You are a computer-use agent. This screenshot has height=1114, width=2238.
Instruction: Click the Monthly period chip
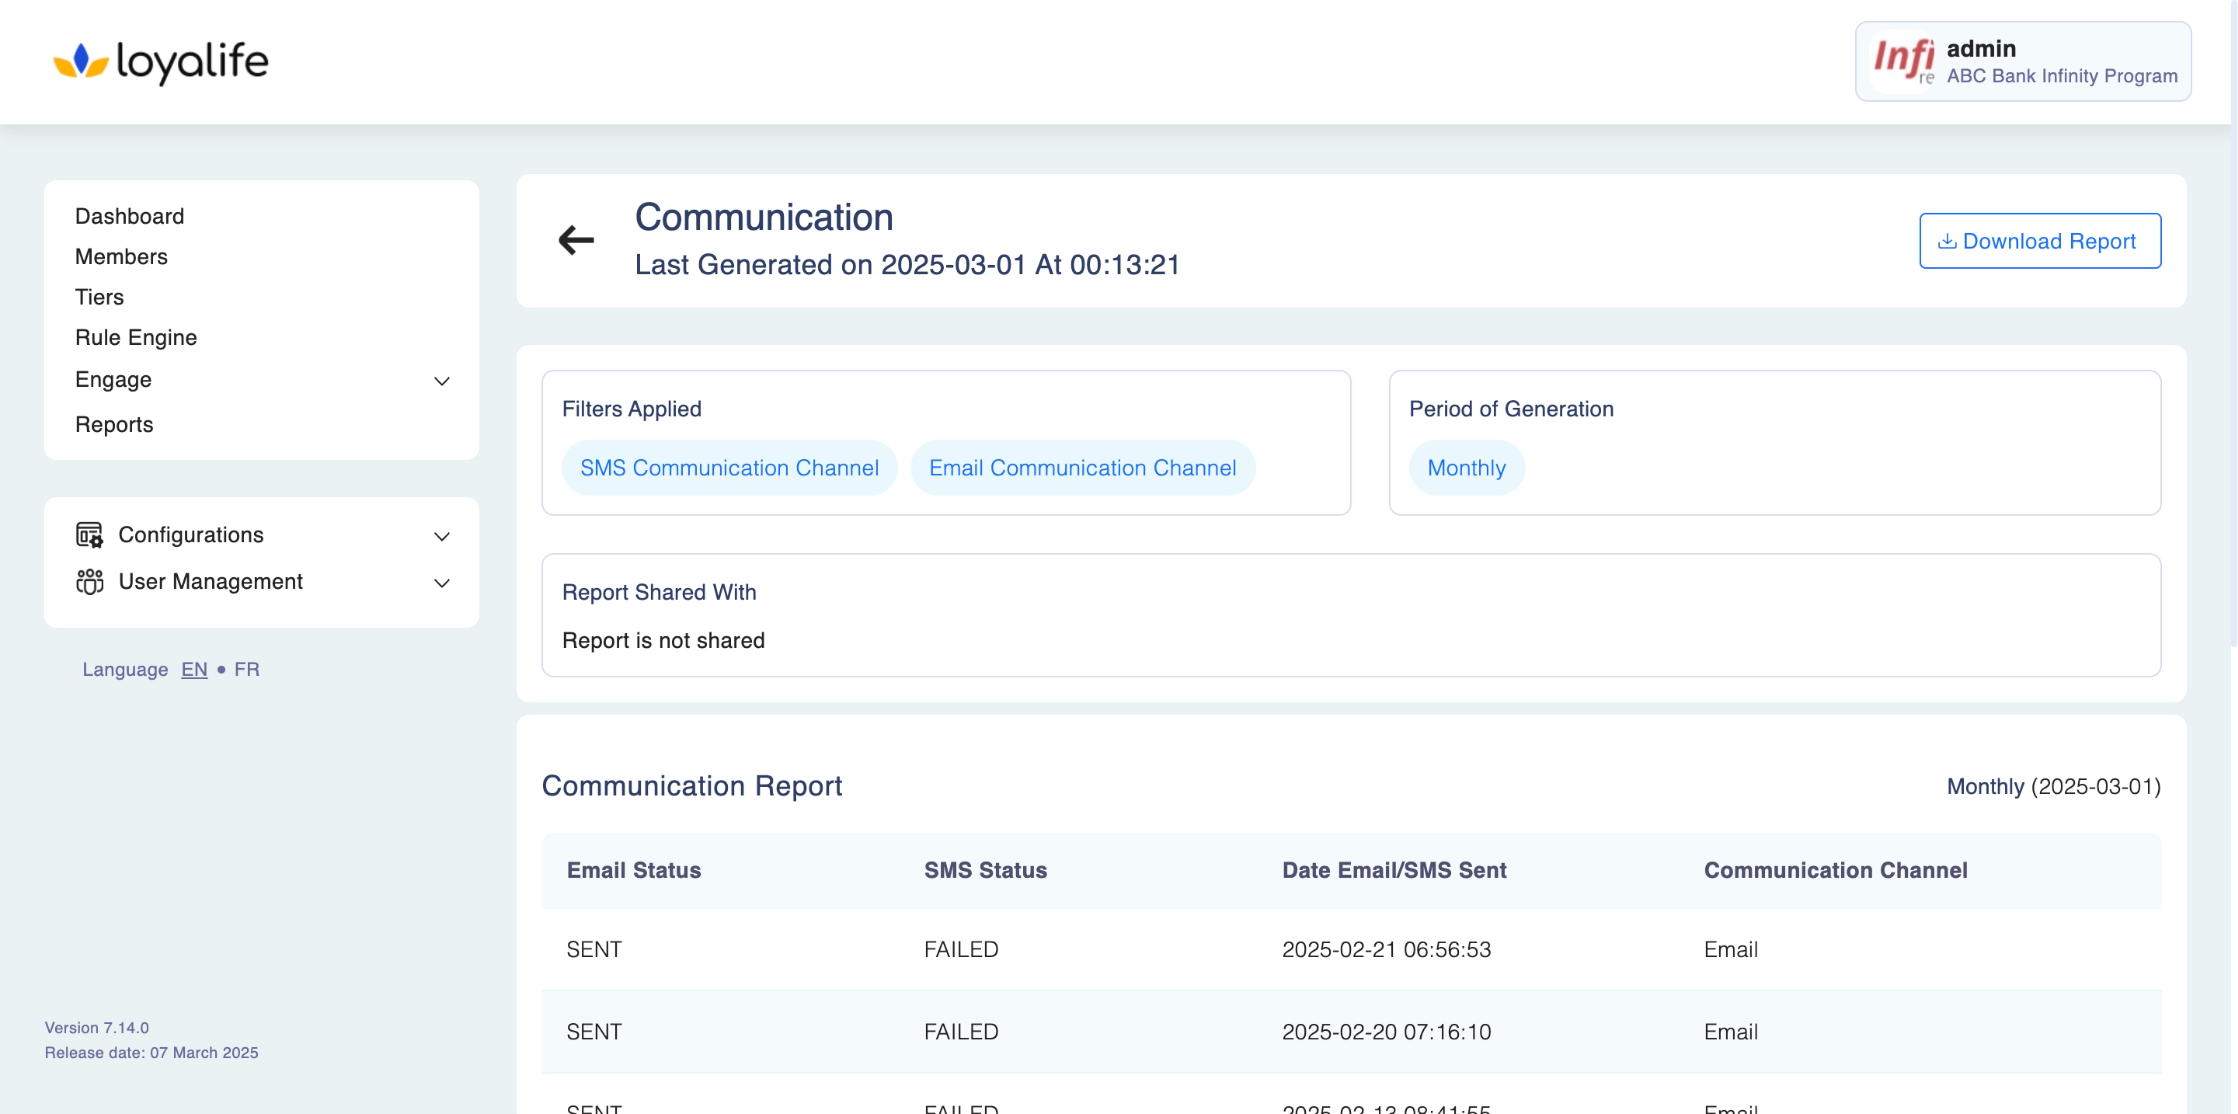1466,468
